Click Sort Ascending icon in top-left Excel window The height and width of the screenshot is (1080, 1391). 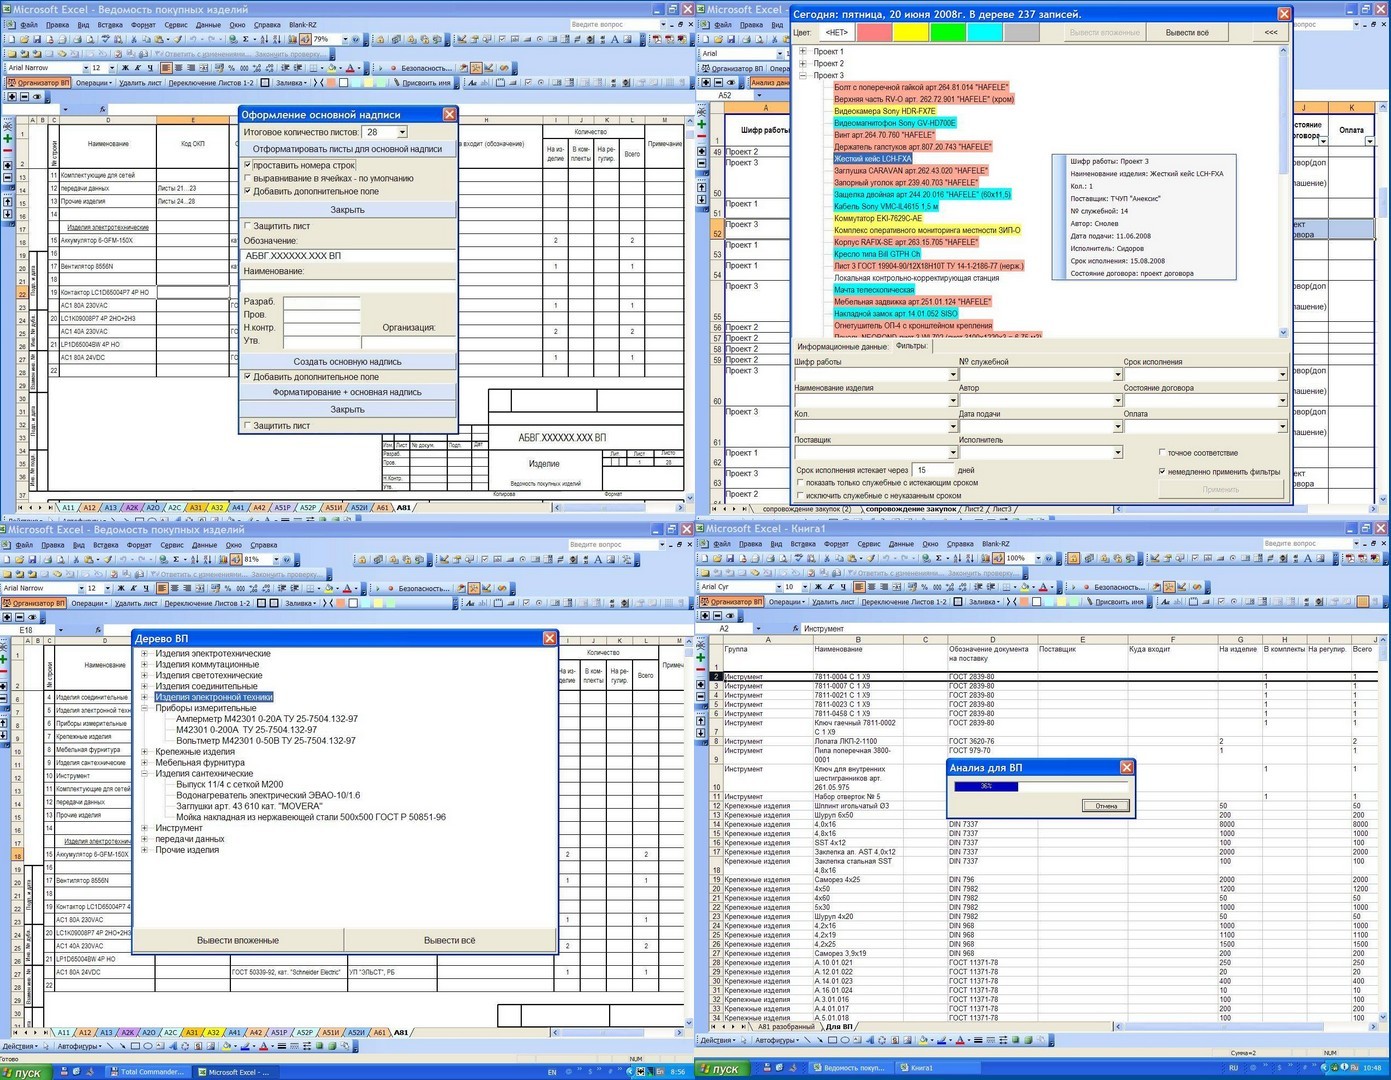click(264, 39)
